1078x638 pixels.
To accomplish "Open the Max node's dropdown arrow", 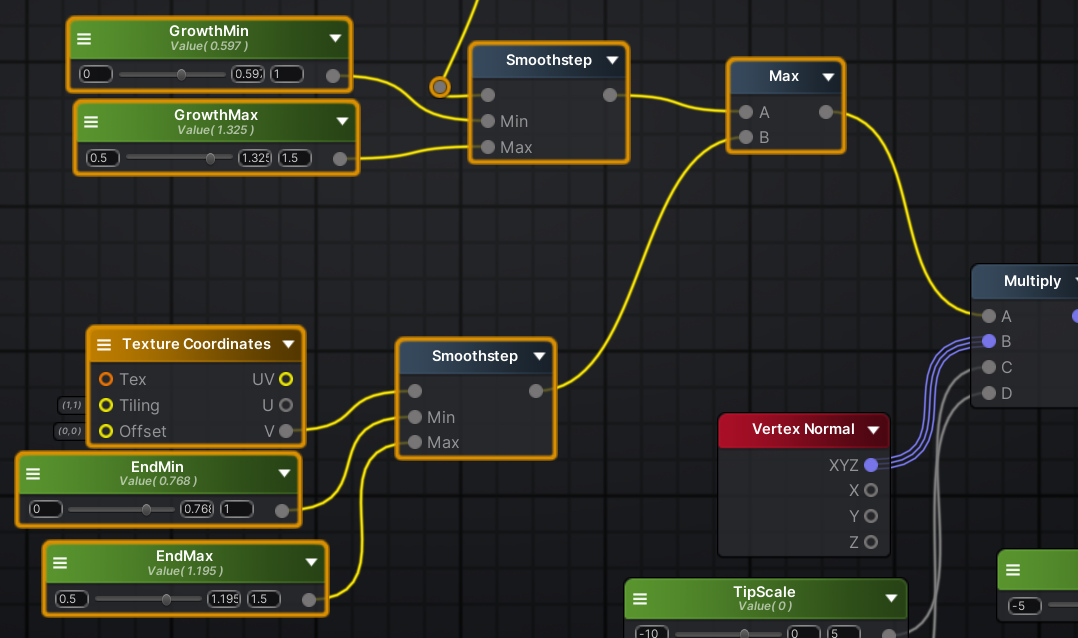I will point(827,76).
